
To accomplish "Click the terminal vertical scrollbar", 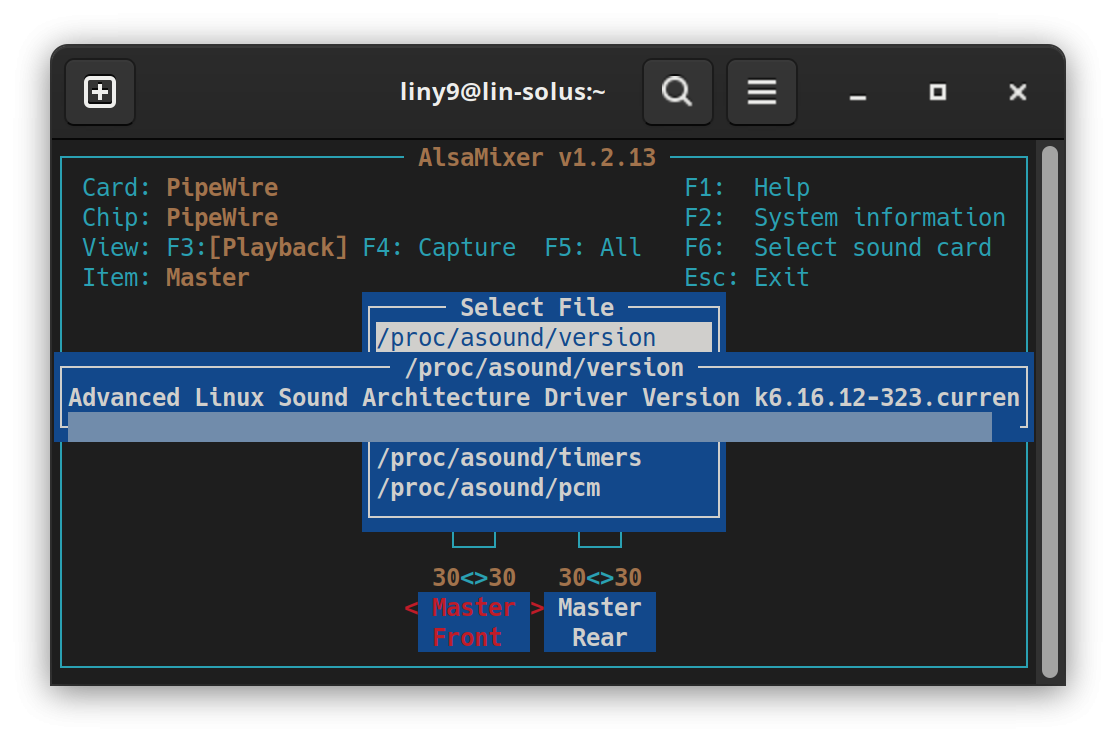I will tap(1048, 410).
